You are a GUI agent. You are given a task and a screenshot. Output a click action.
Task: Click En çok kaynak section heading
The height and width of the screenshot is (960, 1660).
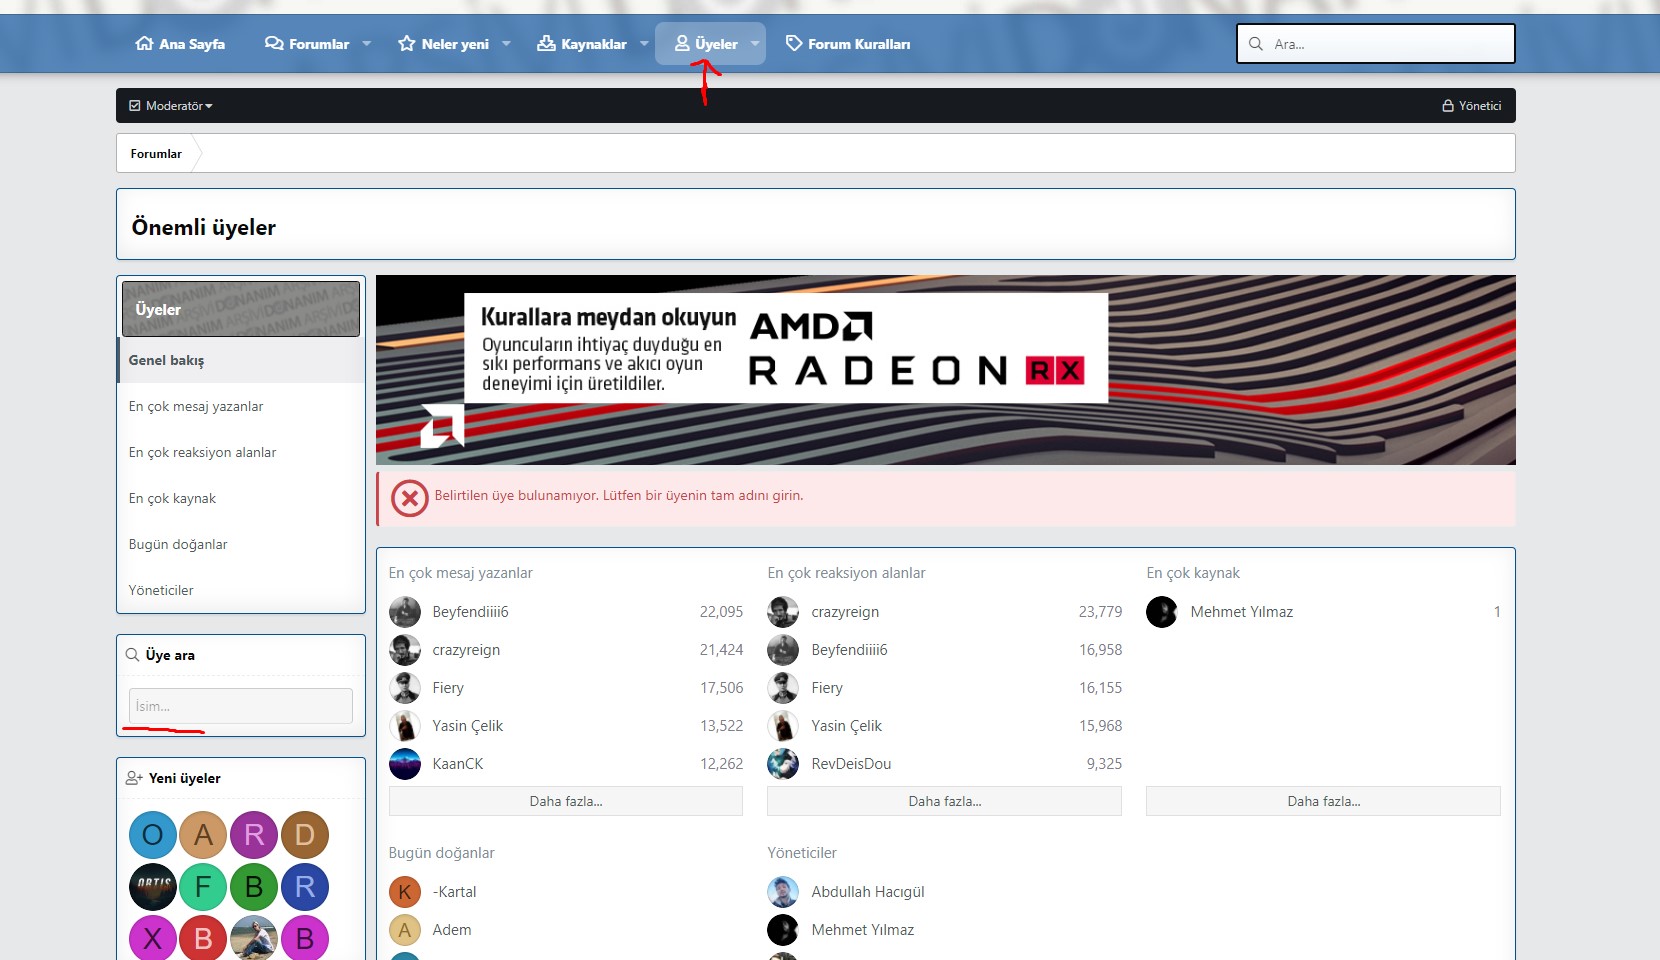pos(1193,573)
